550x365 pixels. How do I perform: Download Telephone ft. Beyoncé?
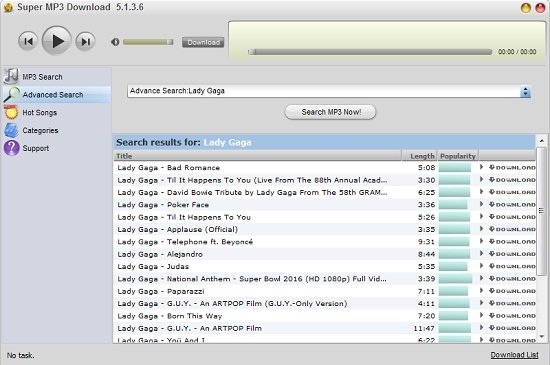pyautogui.click(x=512, y=242)
